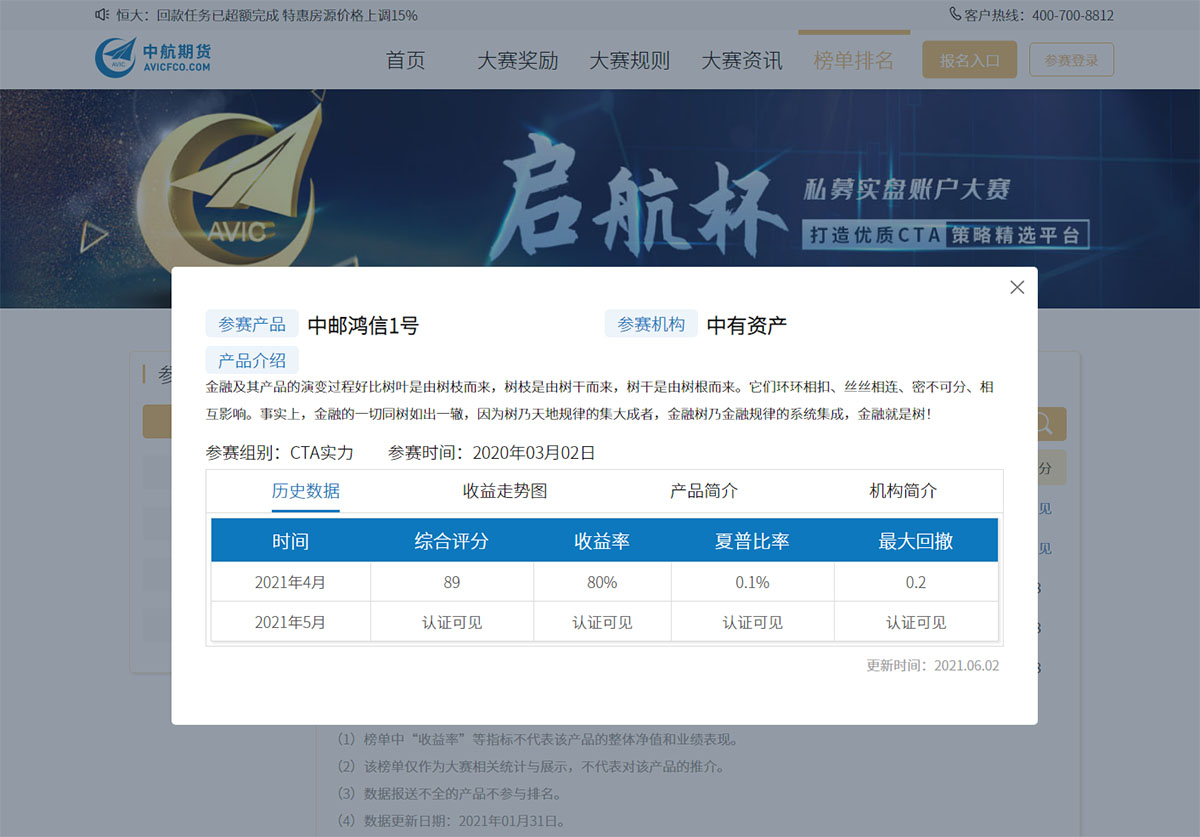The width and height of the screenshot is (1200, 837).
Task: Click 认证可见 under 最大回撤 for 2021年5月
Action: coord(916,622)
